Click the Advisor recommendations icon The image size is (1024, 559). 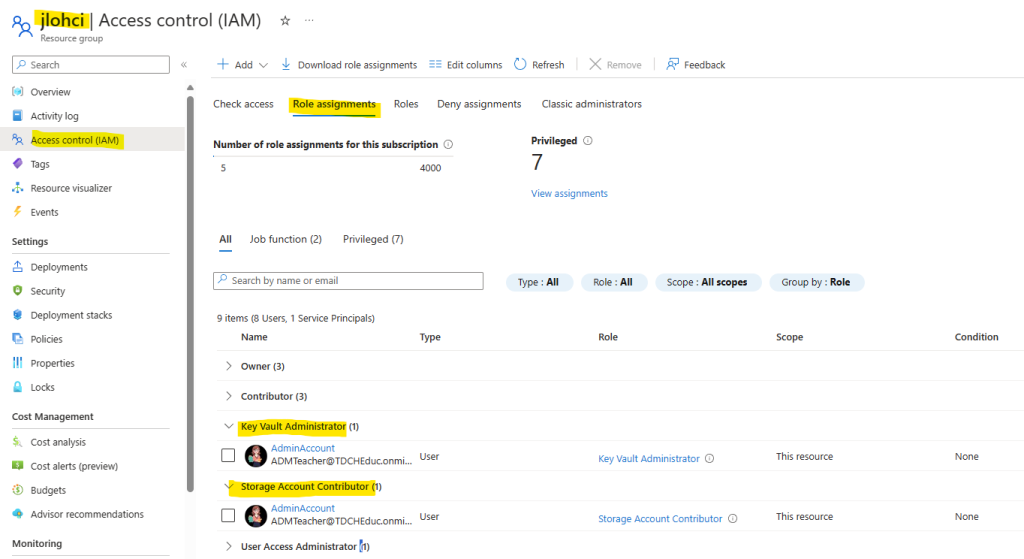click(18, 514)
